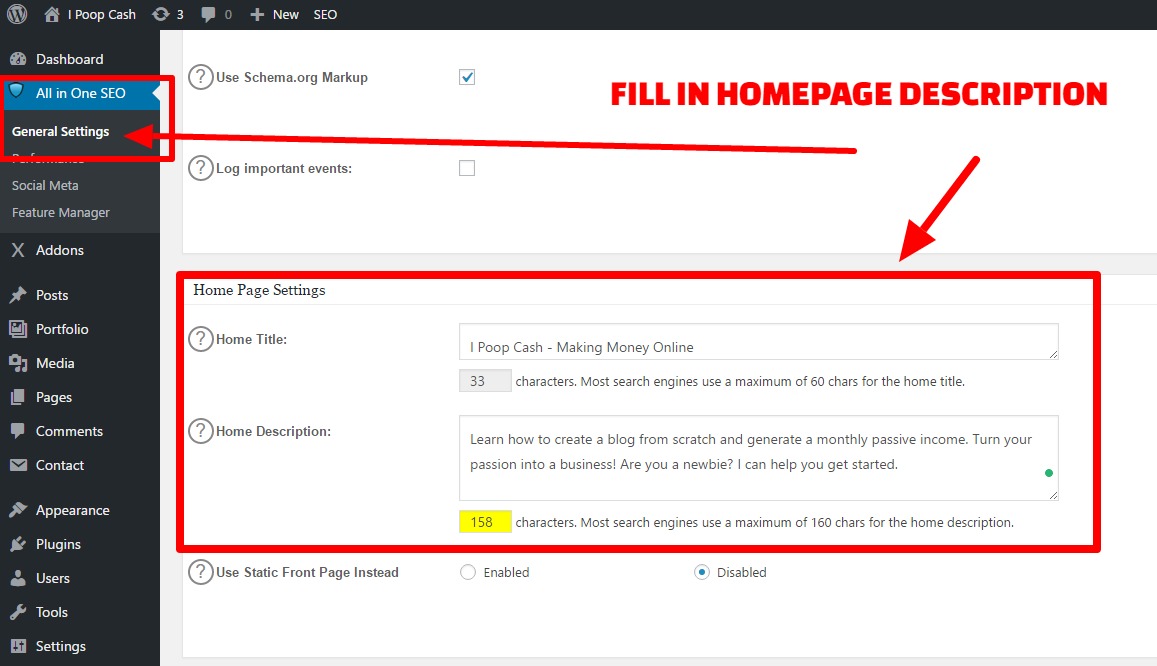Viewport: 1157px width, 666px height.
Task: Open the SEO admin bar menu
Action: [x=325, y=14]
